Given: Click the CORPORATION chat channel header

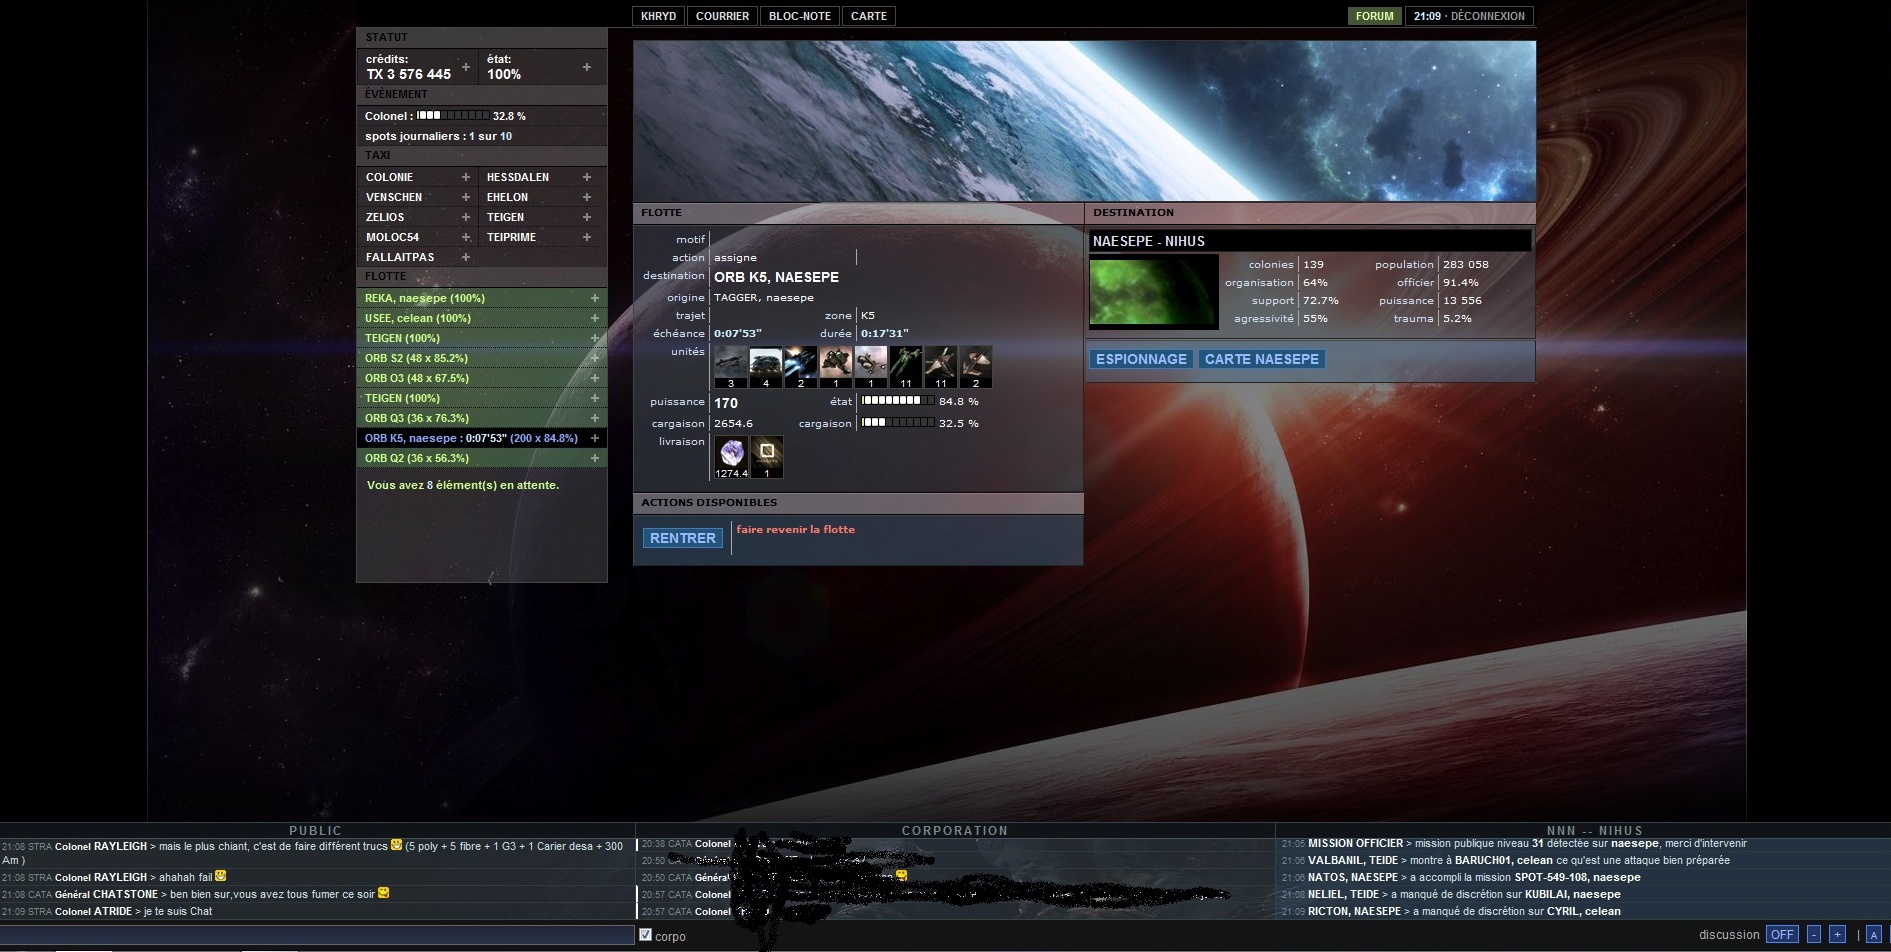Looking at the screenshot, I should 954,830.
